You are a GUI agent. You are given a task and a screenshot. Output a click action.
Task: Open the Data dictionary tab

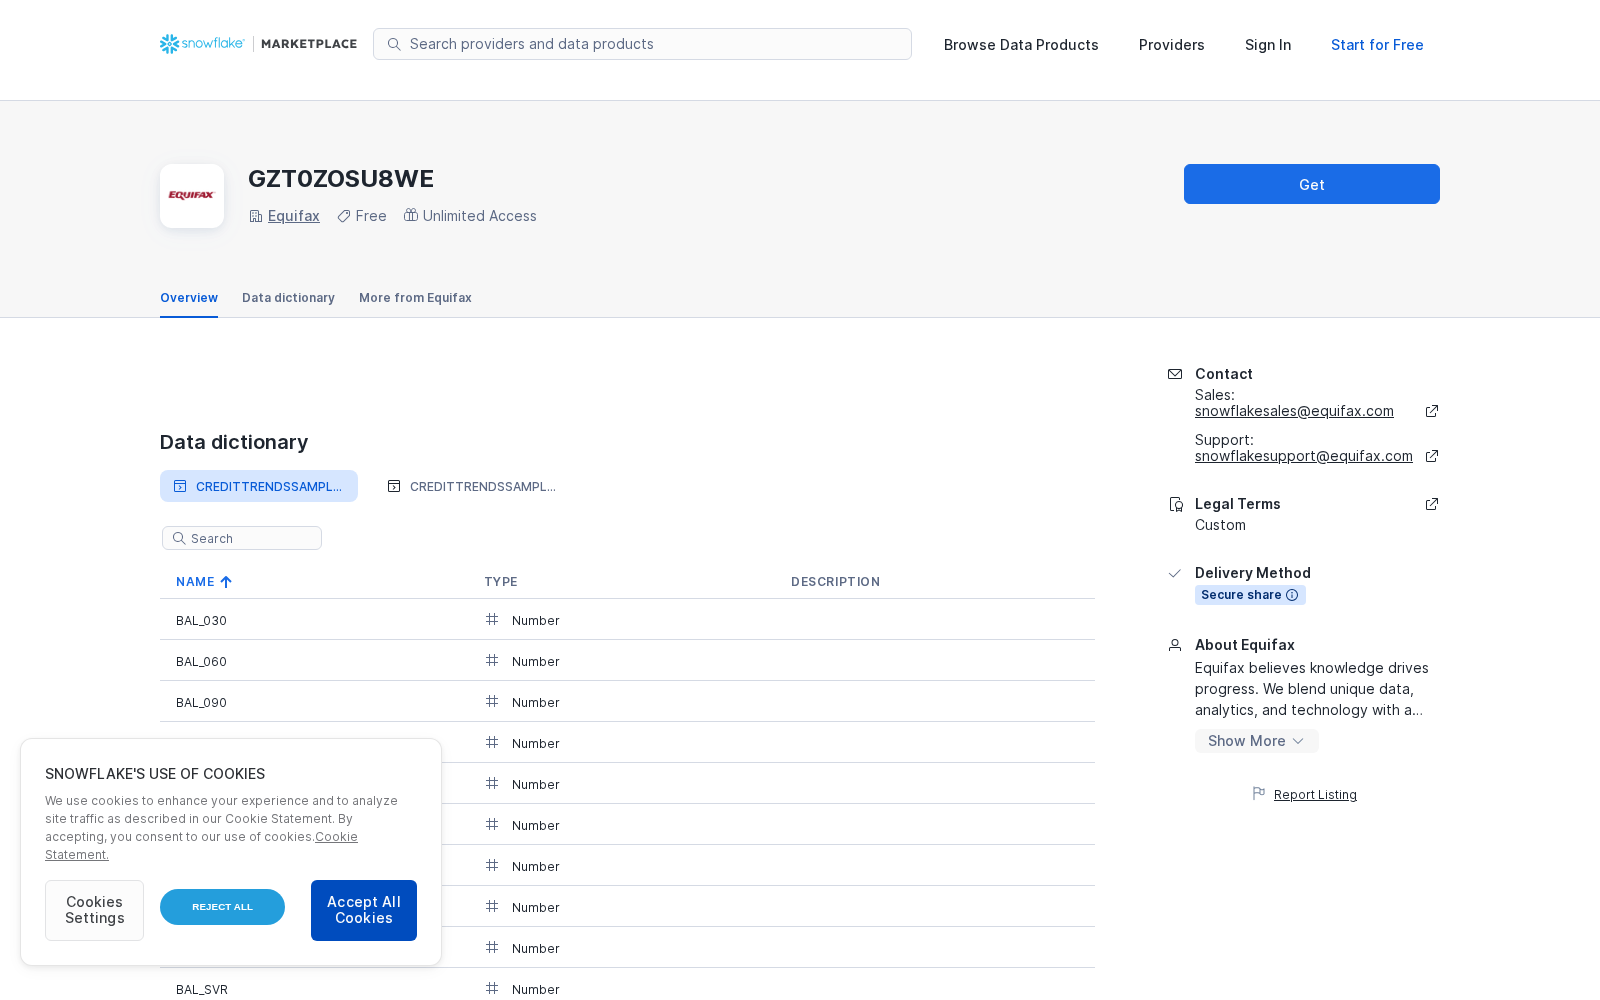point(288,298)
